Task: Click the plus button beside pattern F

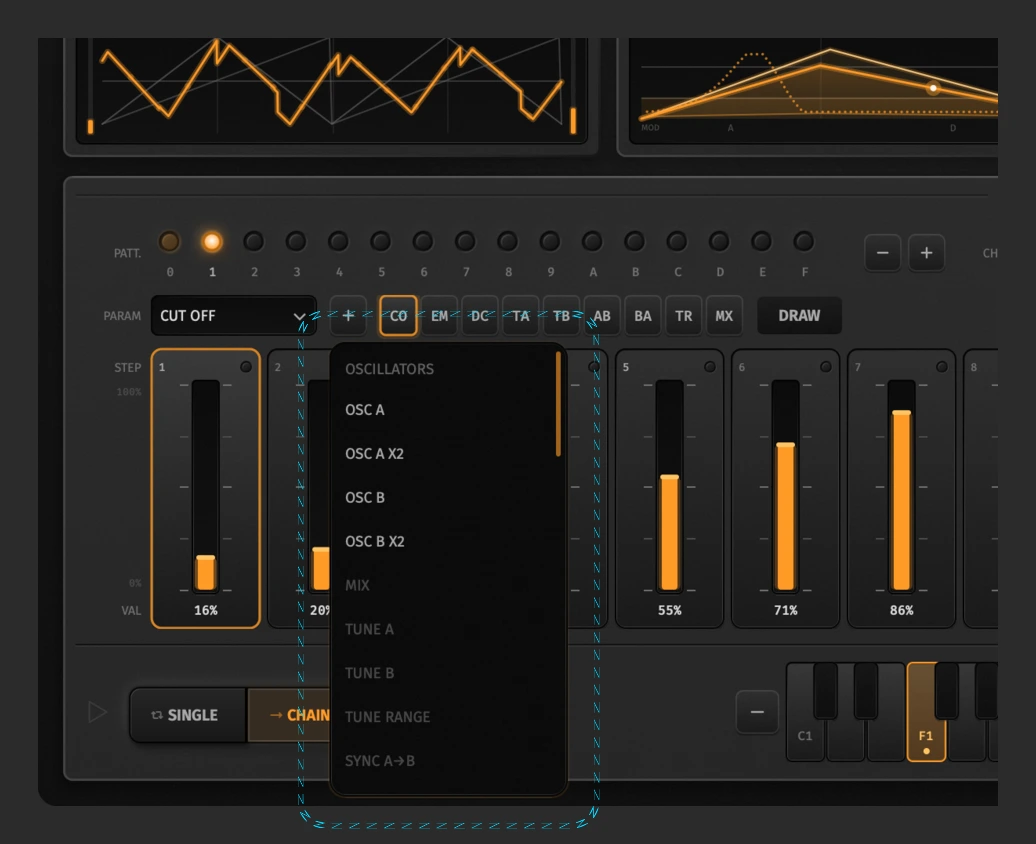Action: tap(926, 252)
